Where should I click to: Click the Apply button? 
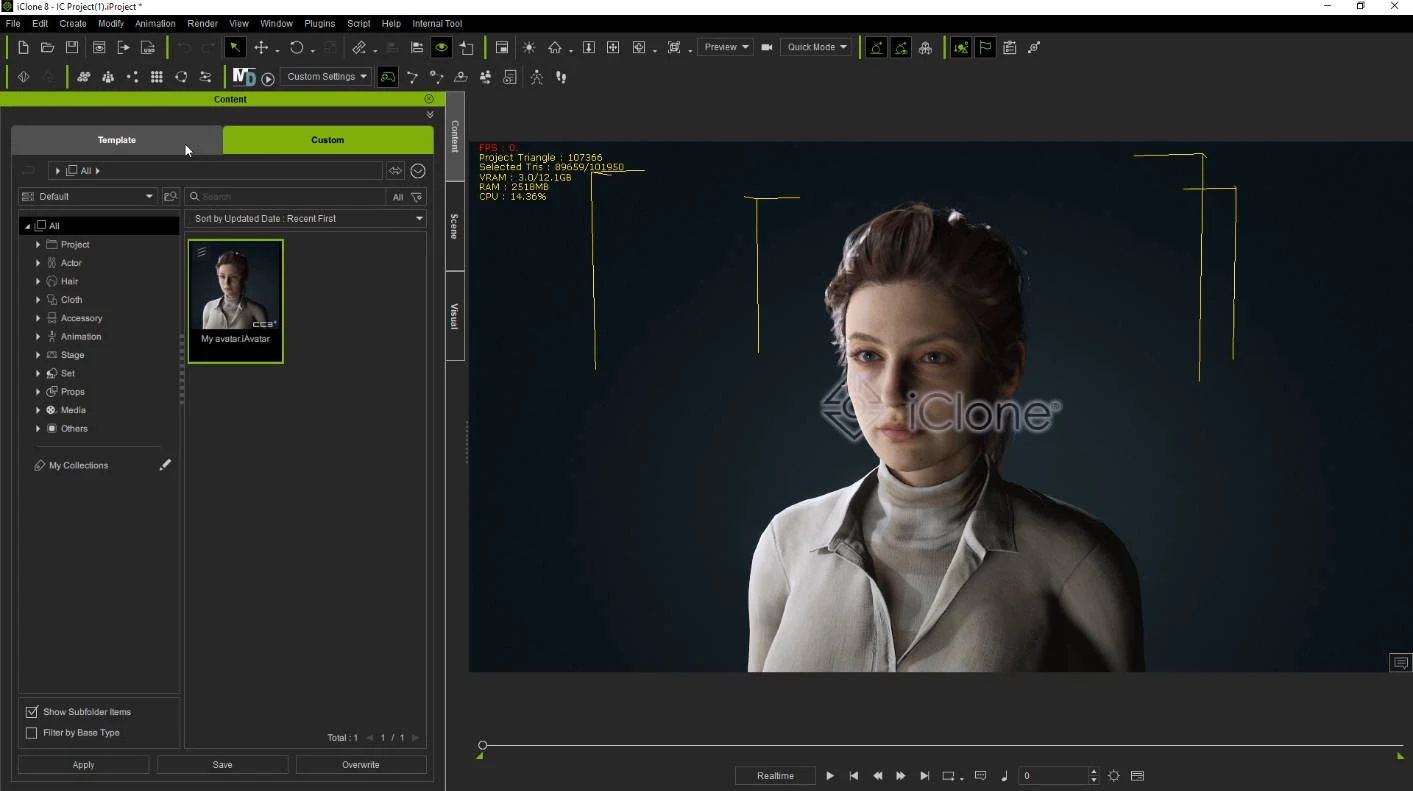click(x=83, y=765)
